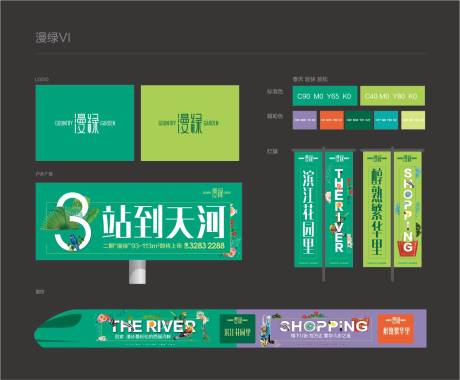Screen dimensions: 460x380
Task: Click the small 漫绿 logo on the billboard
Action: [x=218, y=192]
